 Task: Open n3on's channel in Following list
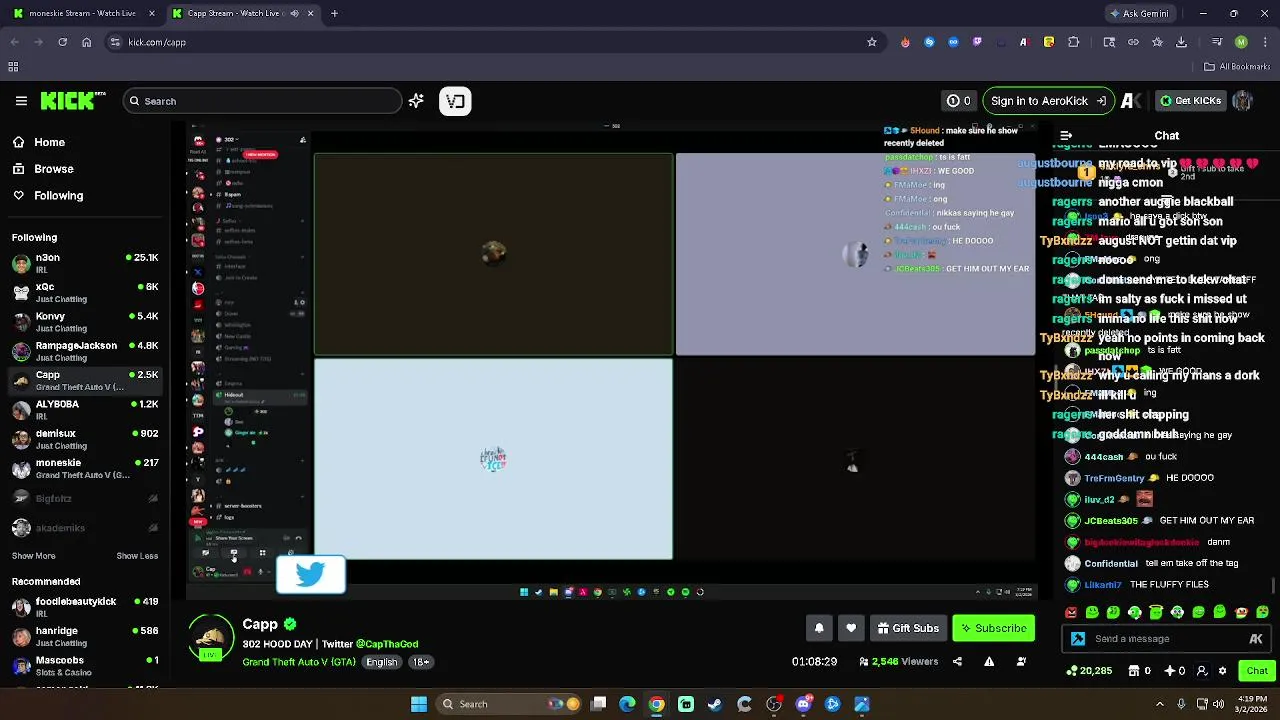coord(85,264)
